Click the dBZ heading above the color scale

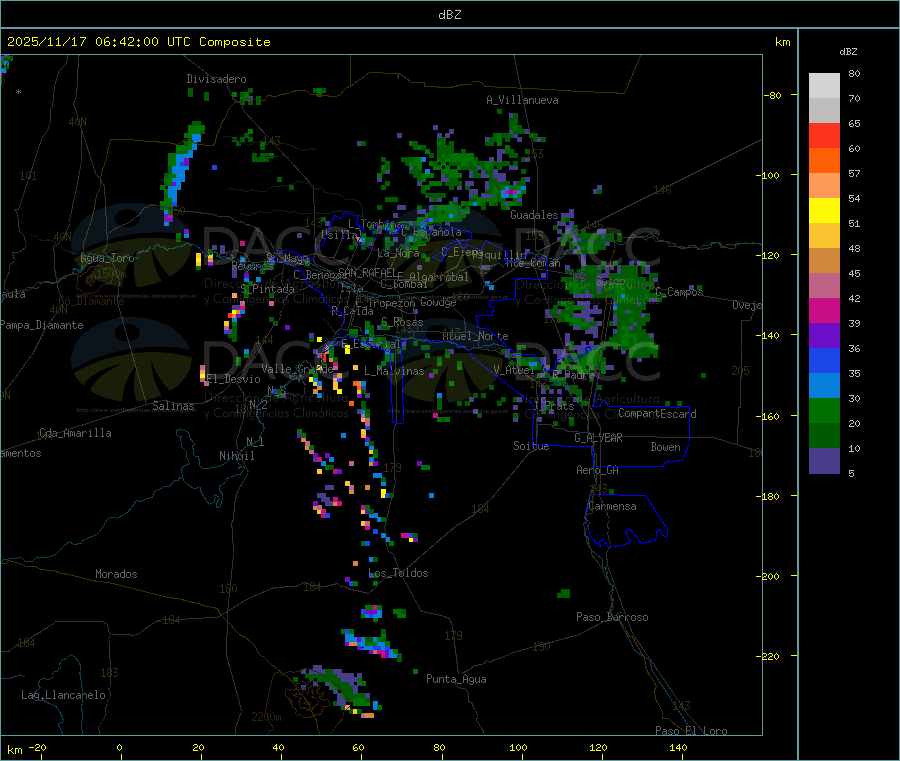tap(848, 52)
